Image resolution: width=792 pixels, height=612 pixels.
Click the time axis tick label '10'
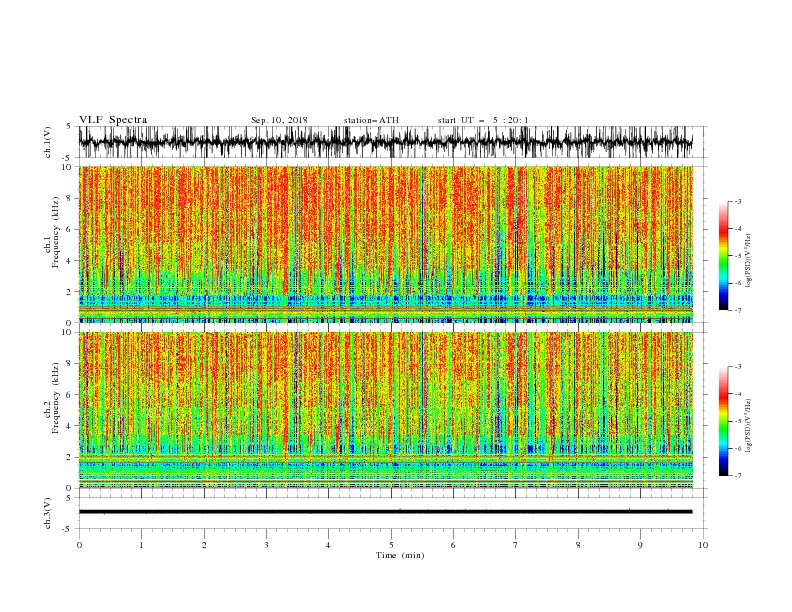(703, 545)
